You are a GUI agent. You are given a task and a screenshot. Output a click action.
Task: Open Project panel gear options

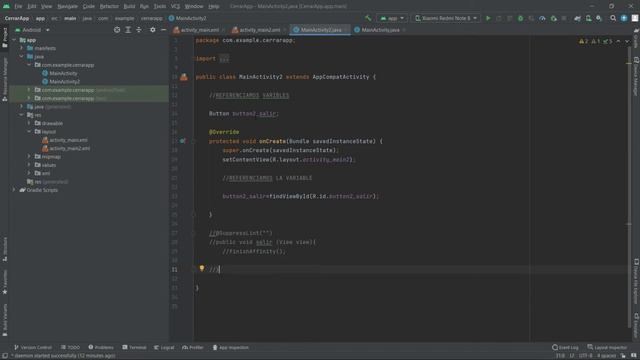[153, 30]
